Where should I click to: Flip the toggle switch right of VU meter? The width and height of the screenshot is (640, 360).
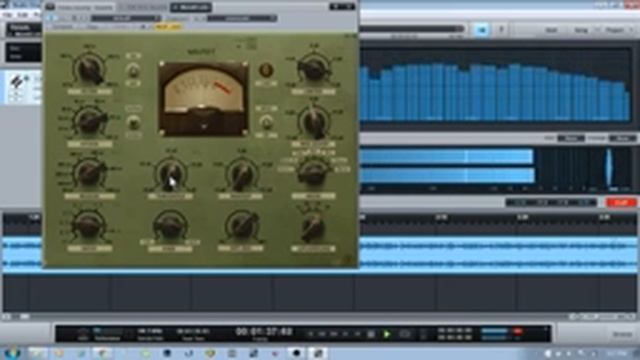tap(266, 122)
